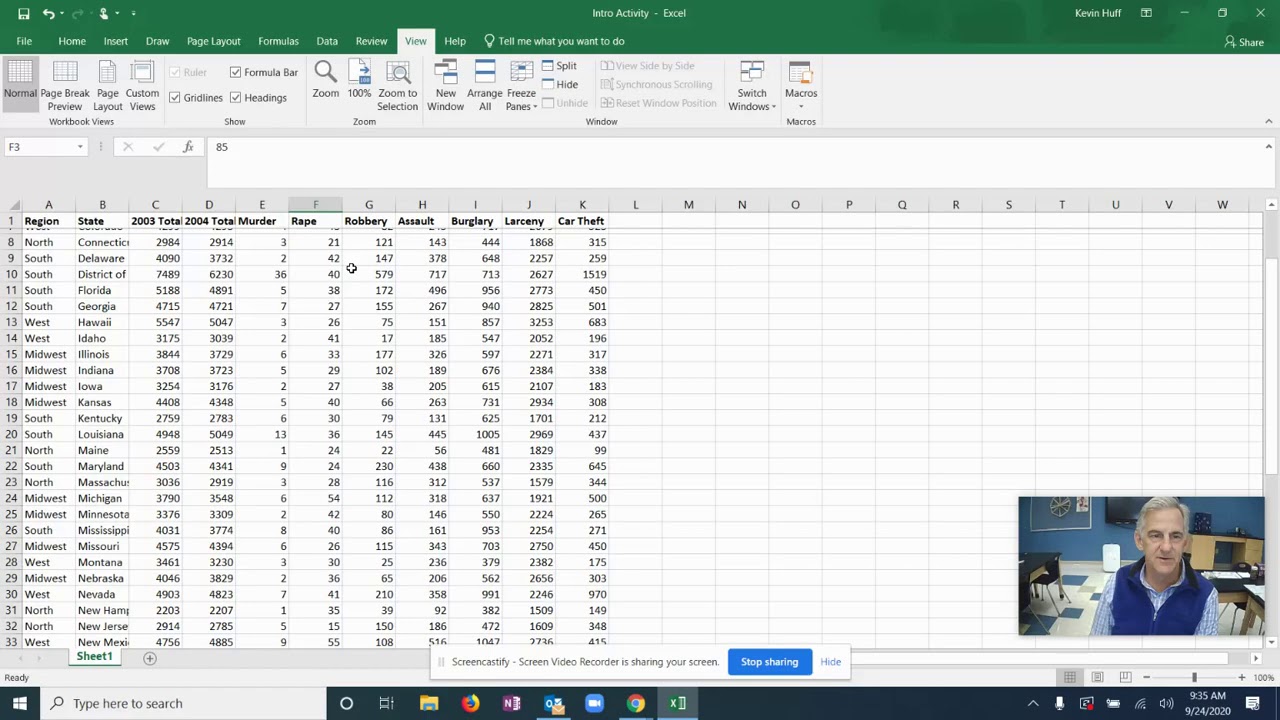The height and width of the screenshot is (720, 1280).
Task: Insert a function using fx button
Action: click(188, 147)
